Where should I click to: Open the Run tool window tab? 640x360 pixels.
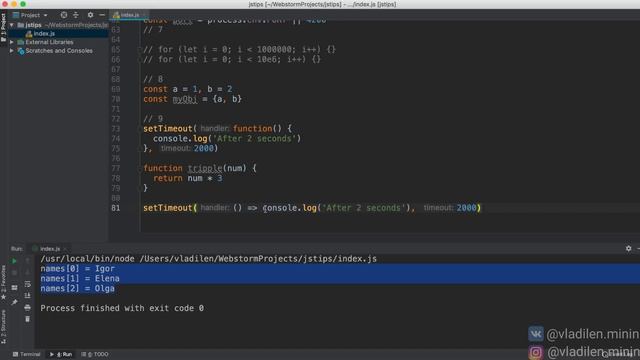61,354
